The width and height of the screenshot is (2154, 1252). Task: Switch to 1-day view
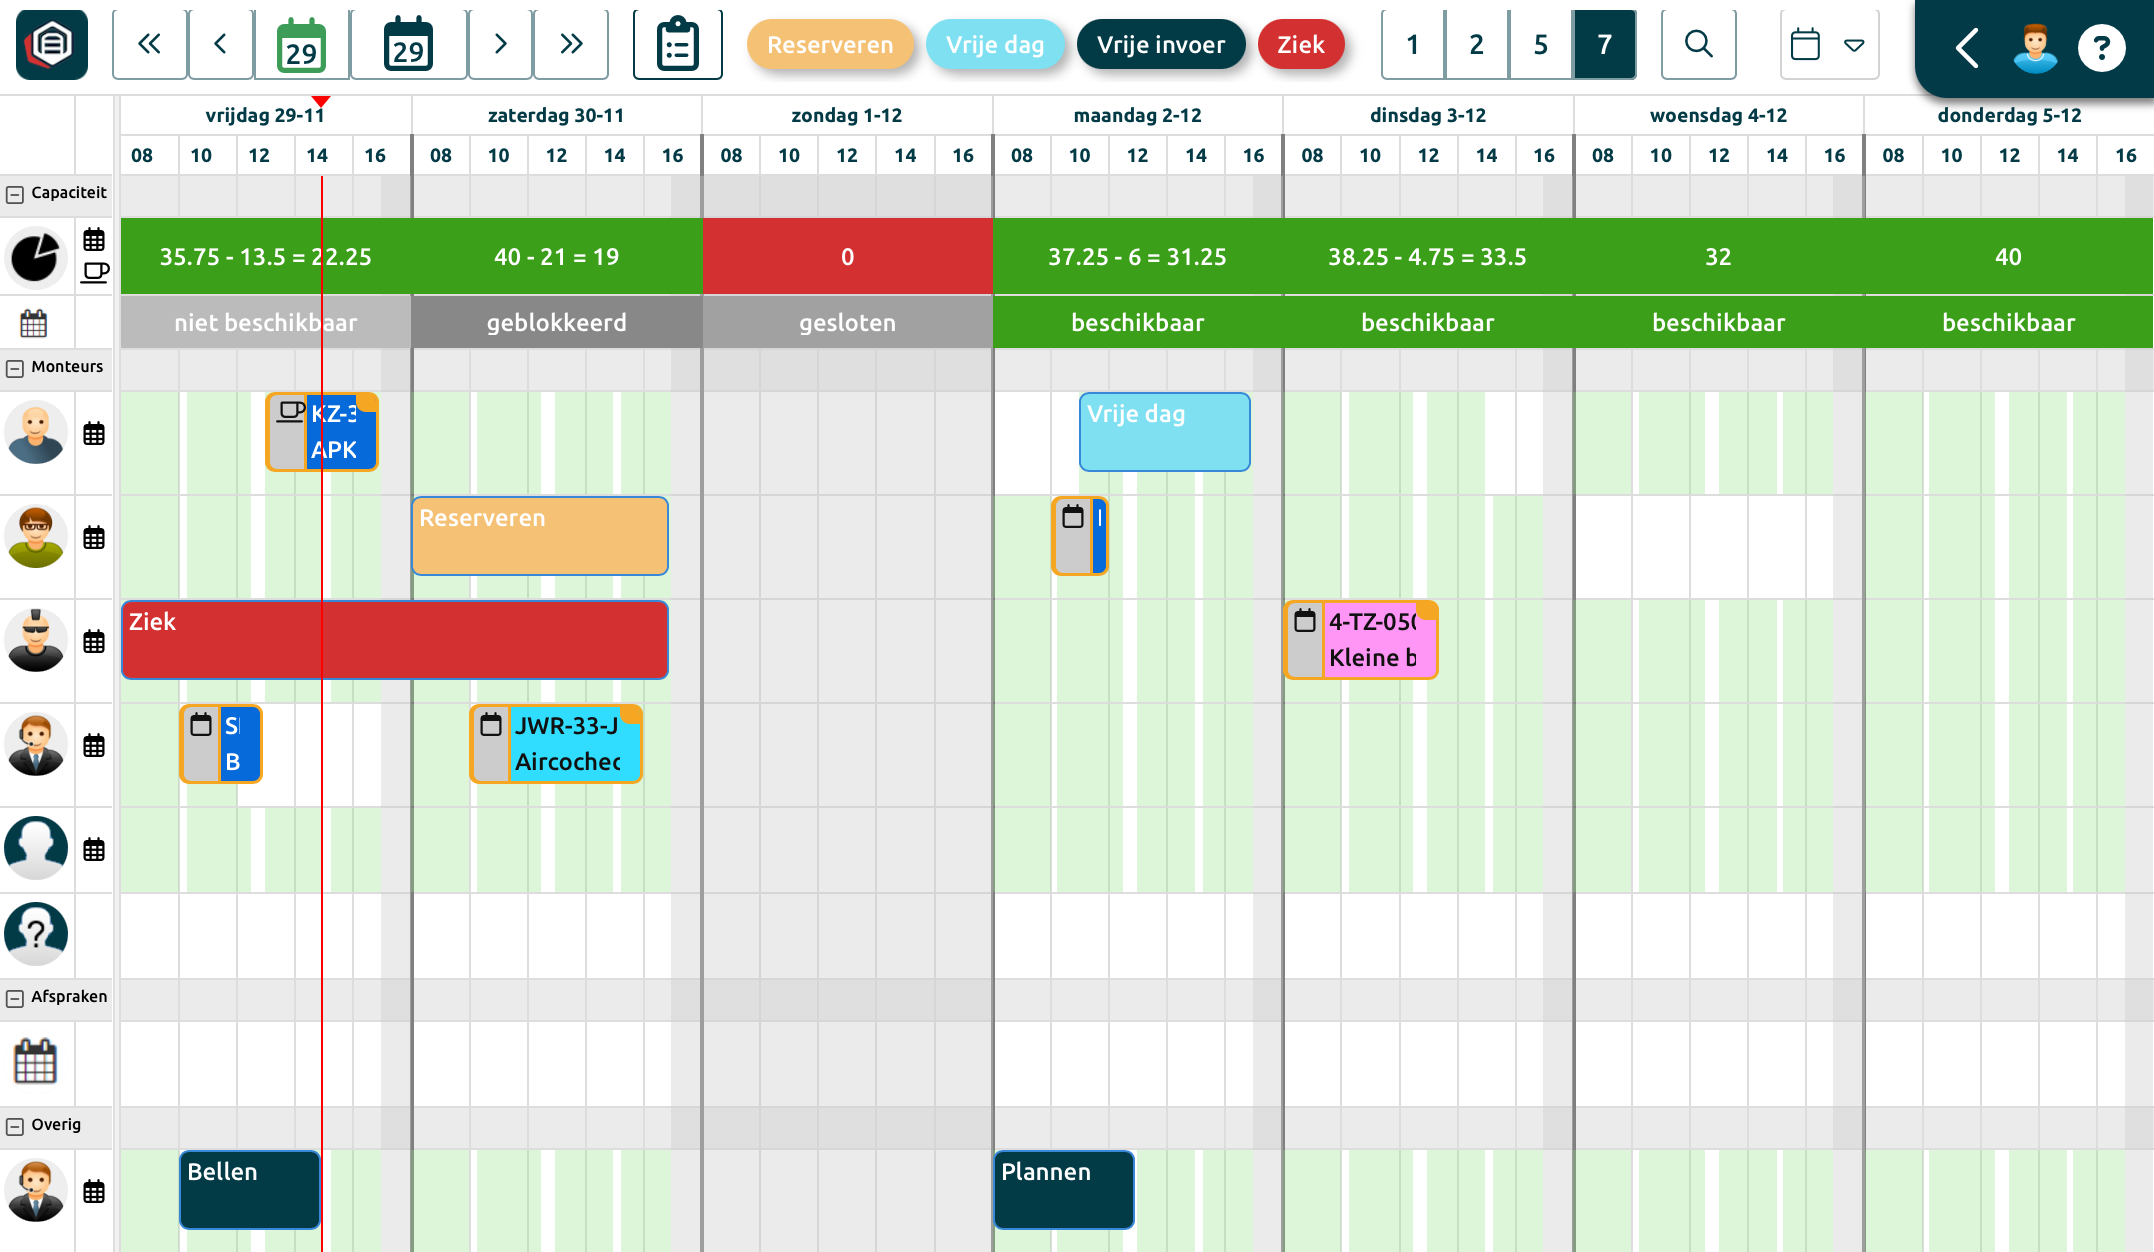1412,44
